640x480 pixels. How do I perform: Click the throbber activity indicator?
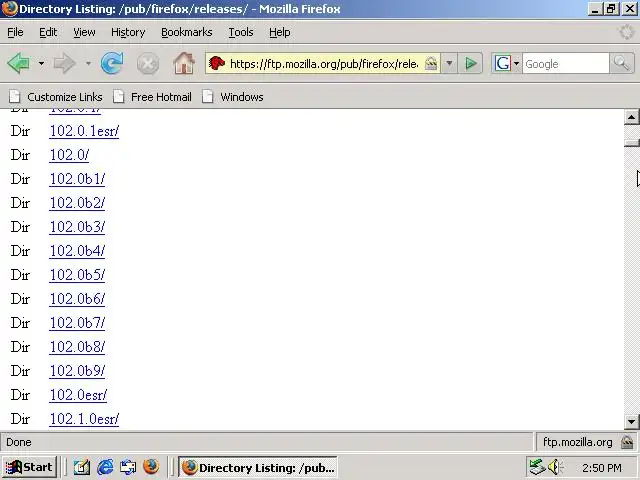coord(626,32)
